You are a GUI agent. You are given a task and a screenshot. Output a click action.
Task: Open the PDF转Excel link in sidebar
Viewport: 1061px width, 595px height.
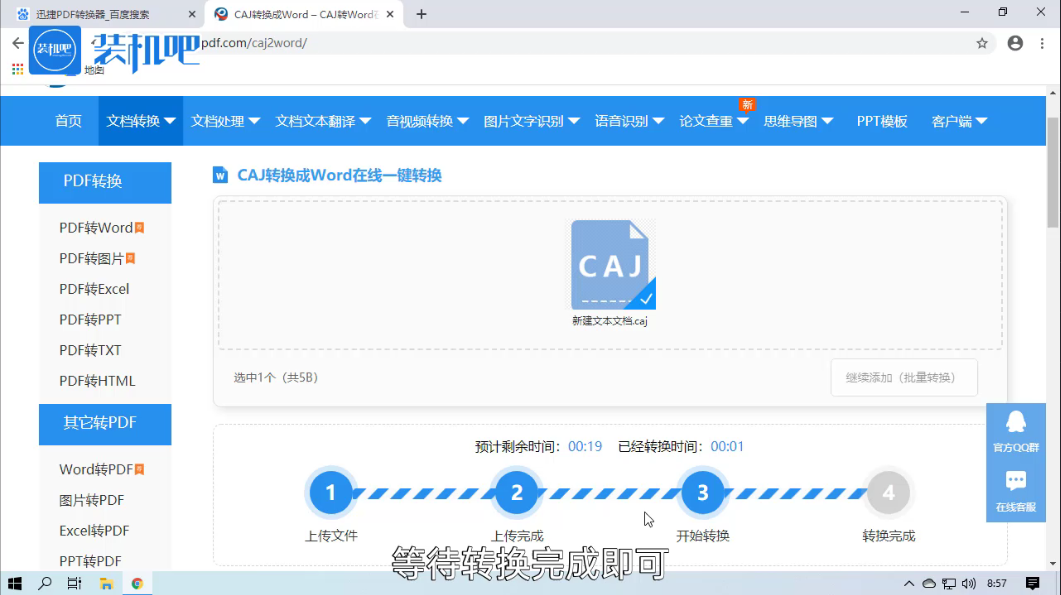click(94, 289)
